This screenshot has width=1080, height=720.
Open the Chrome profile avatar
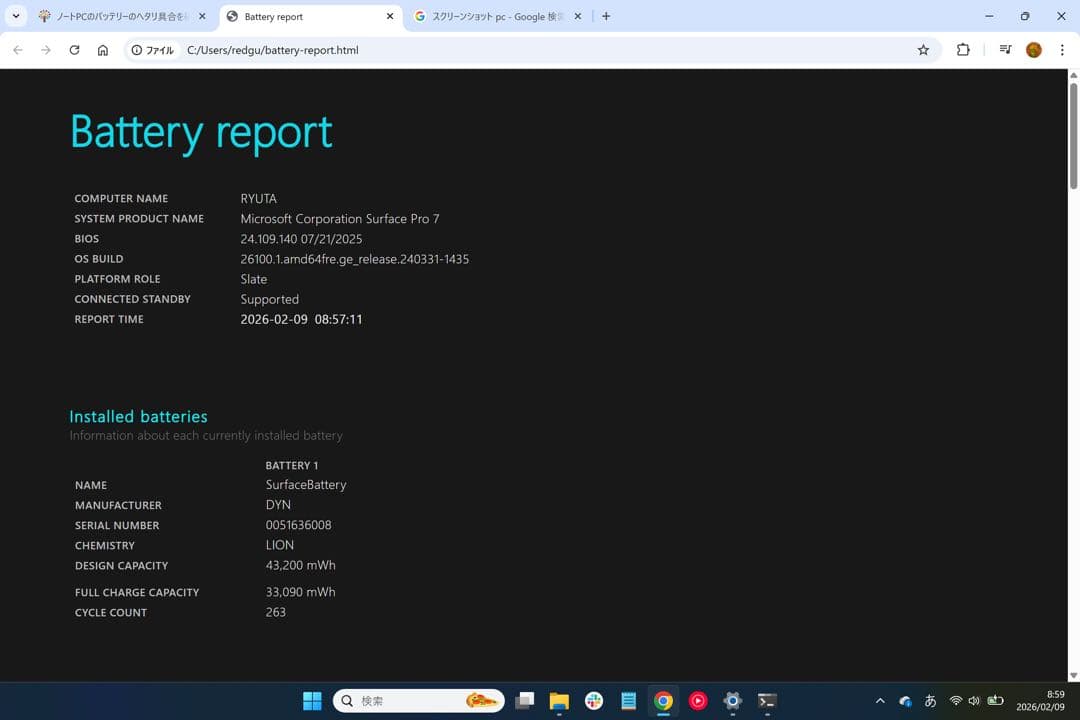tap(1033, 49)
